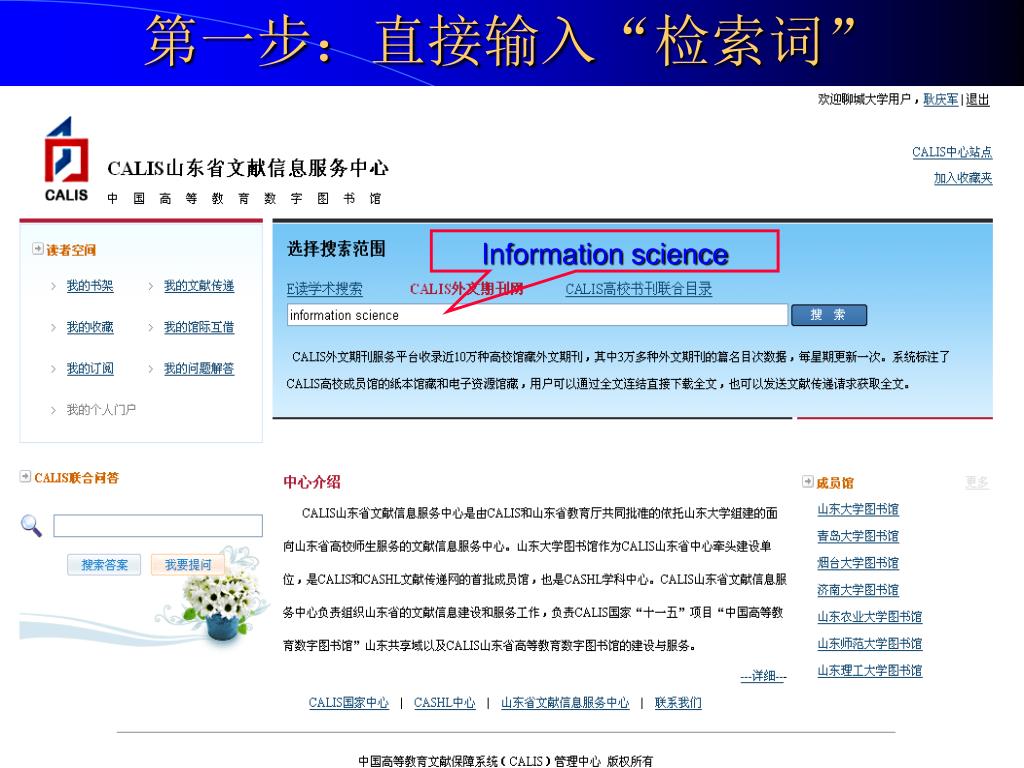Click the 退出 logout link
This screenshot has width=1024, height=768.
coord(978,100)
